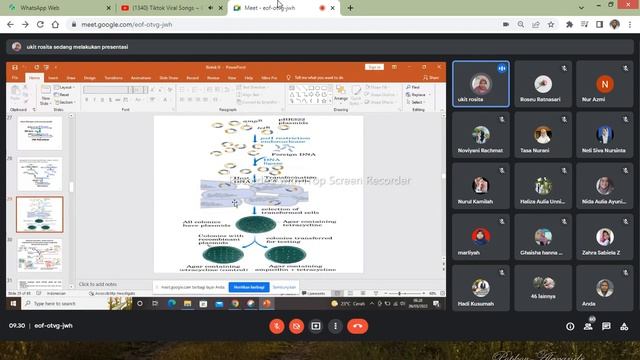Switch to Slide Sorter view in status bar
Viewport: 640px width, 360px height.
pyautogui.click(x=350, y=293)
